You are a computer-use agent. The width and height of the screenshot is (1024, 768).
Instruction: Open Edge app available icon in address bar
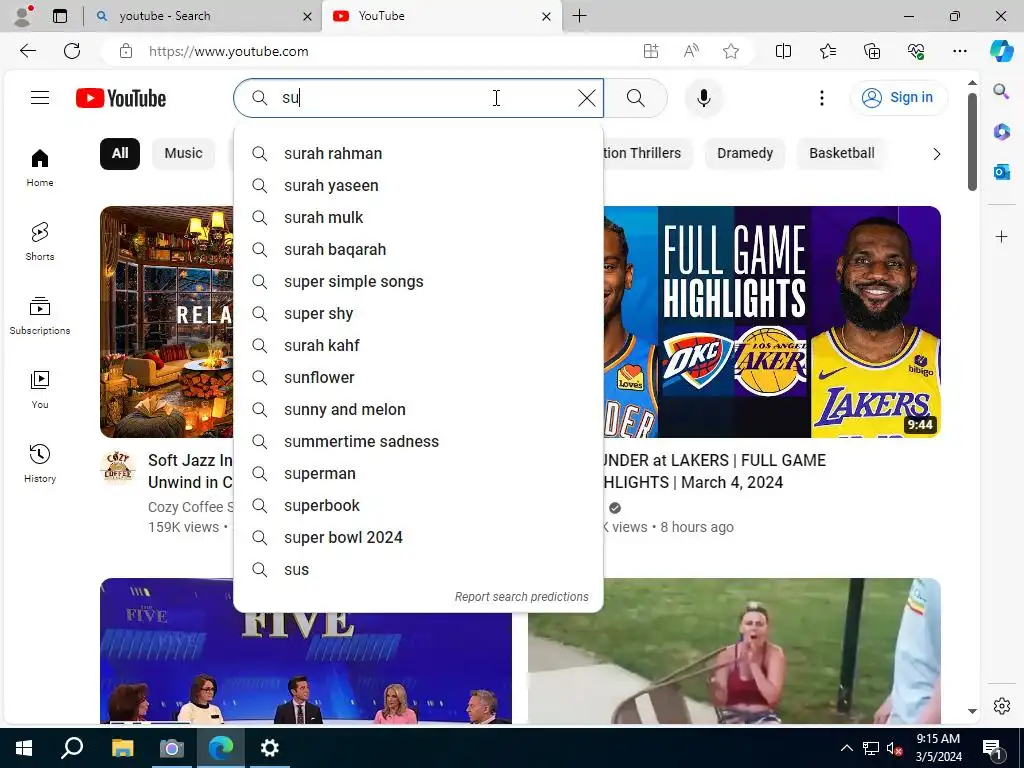[x=650, y=52]
